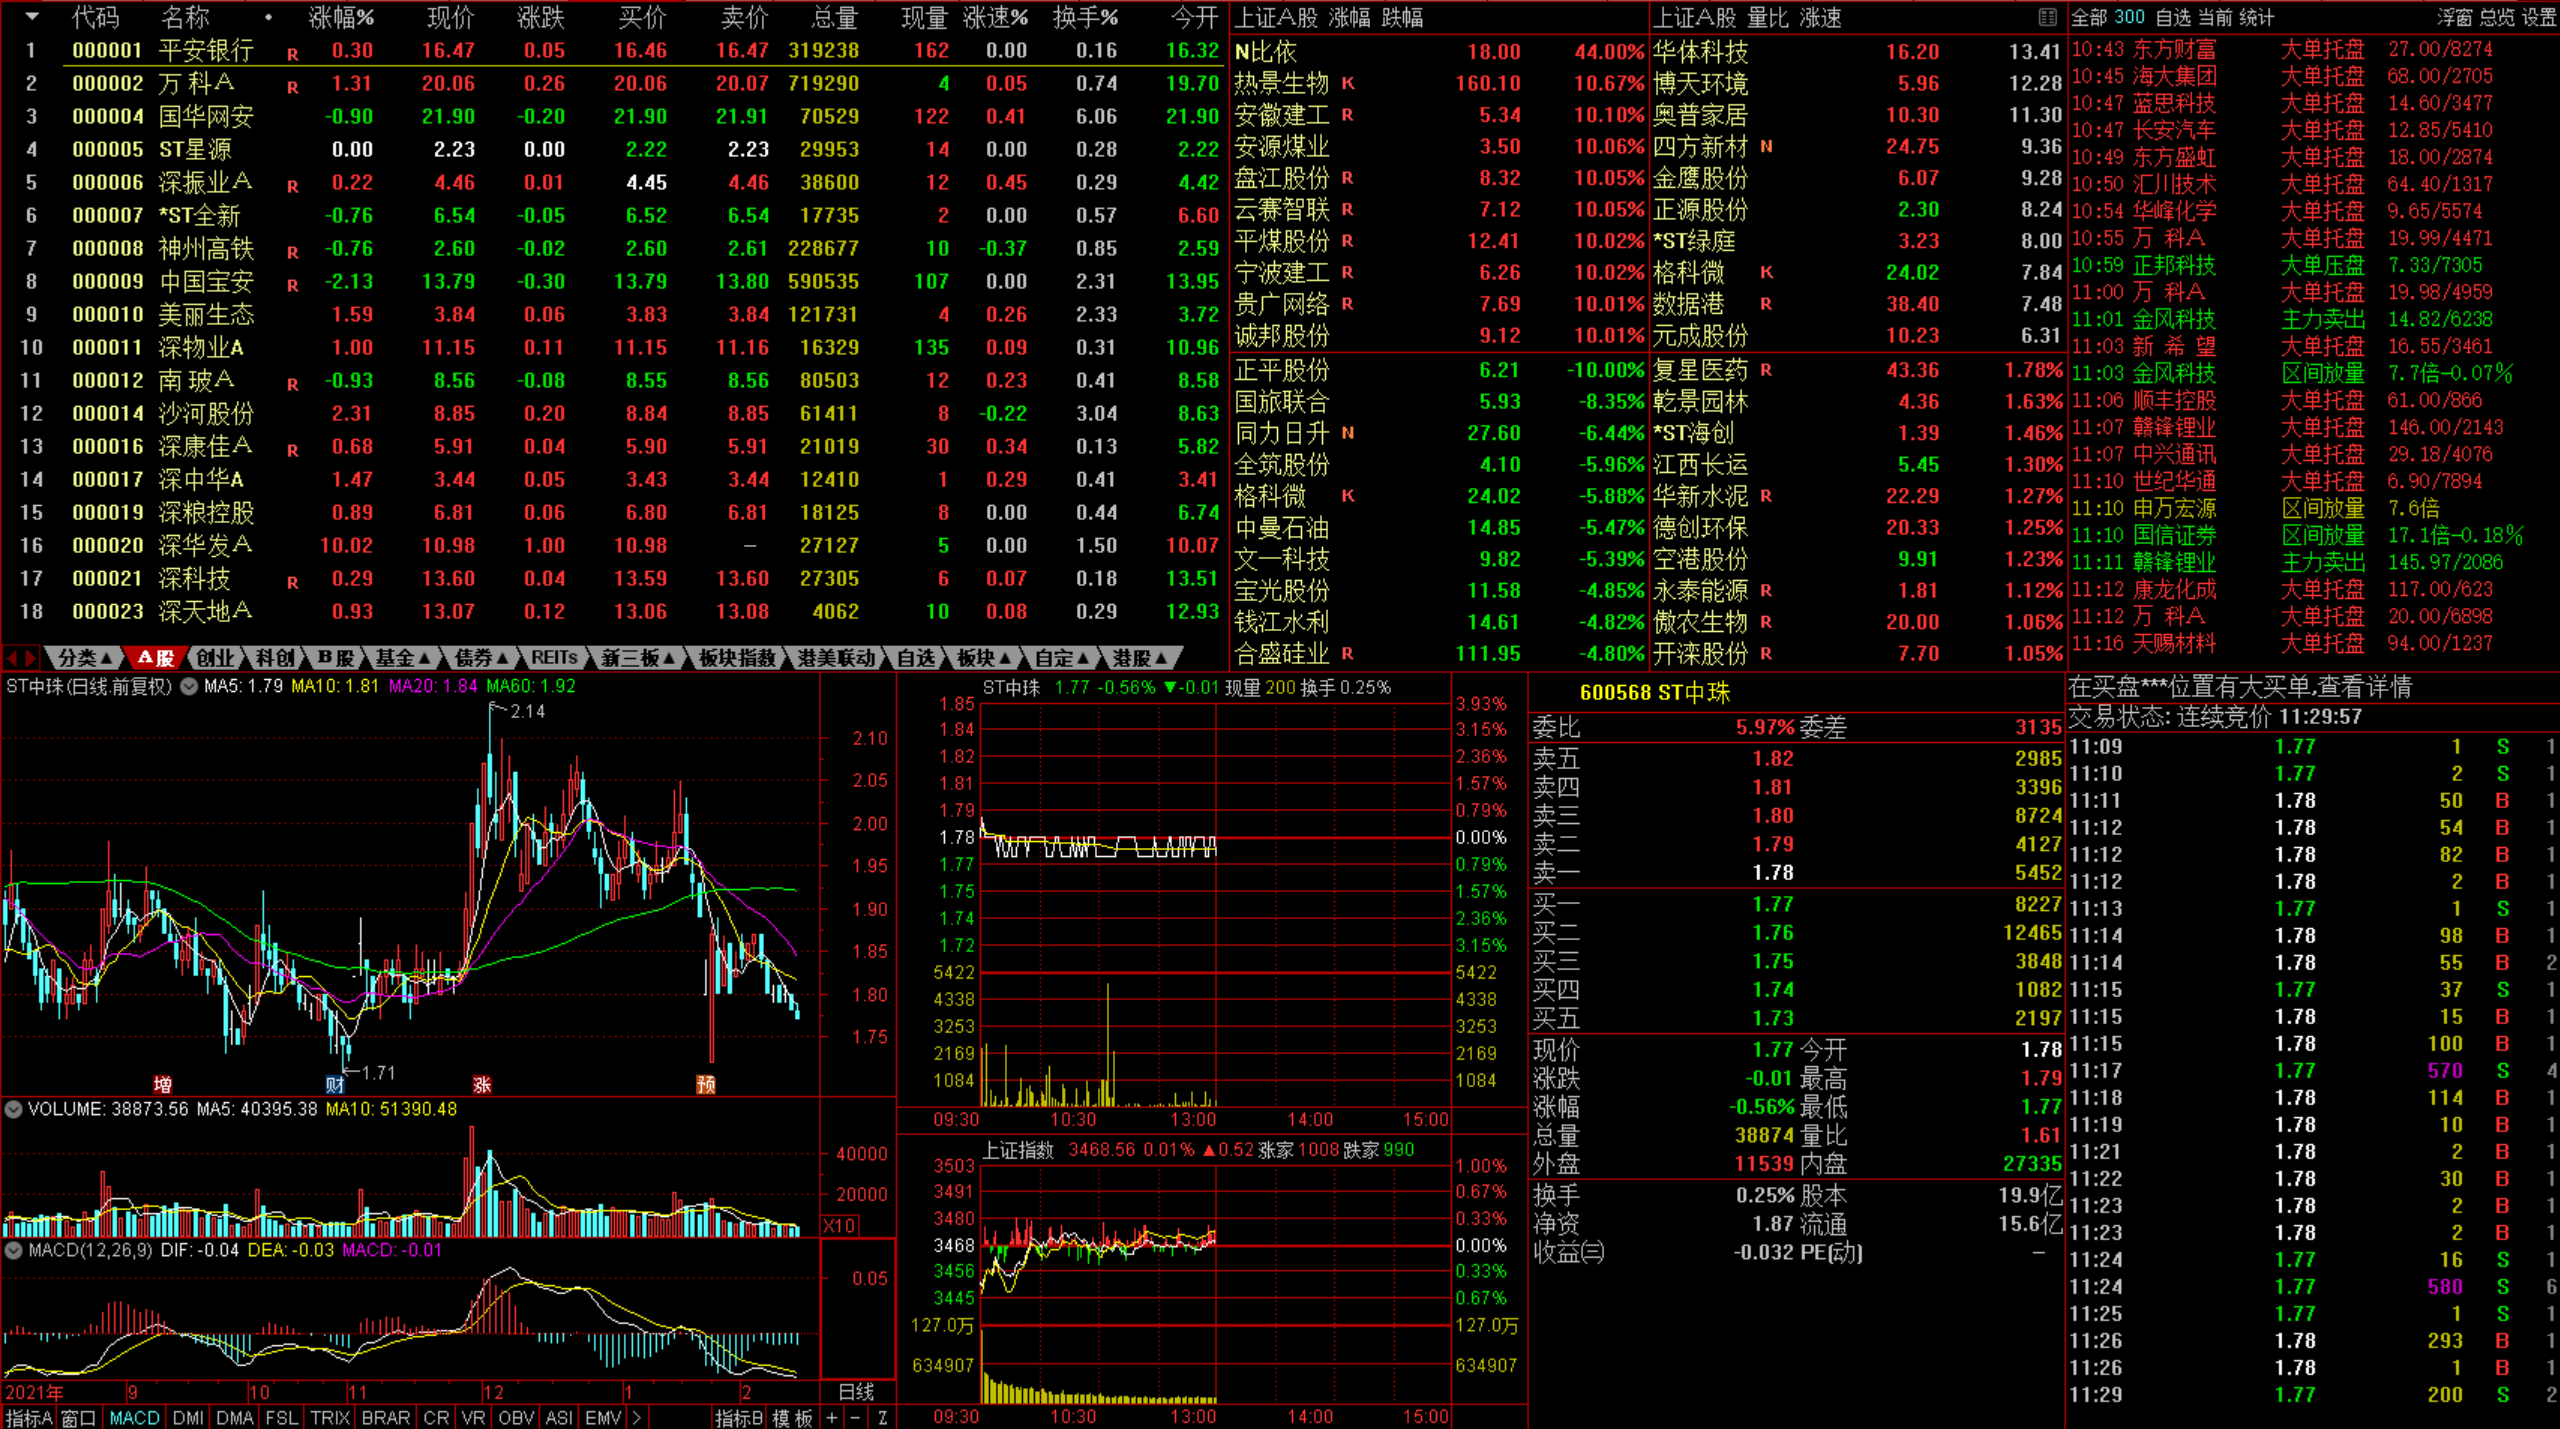This screenshot has height=1429, width=2560.
Task: Toggle the MACD indicator round button
Action: (14, 1250)
